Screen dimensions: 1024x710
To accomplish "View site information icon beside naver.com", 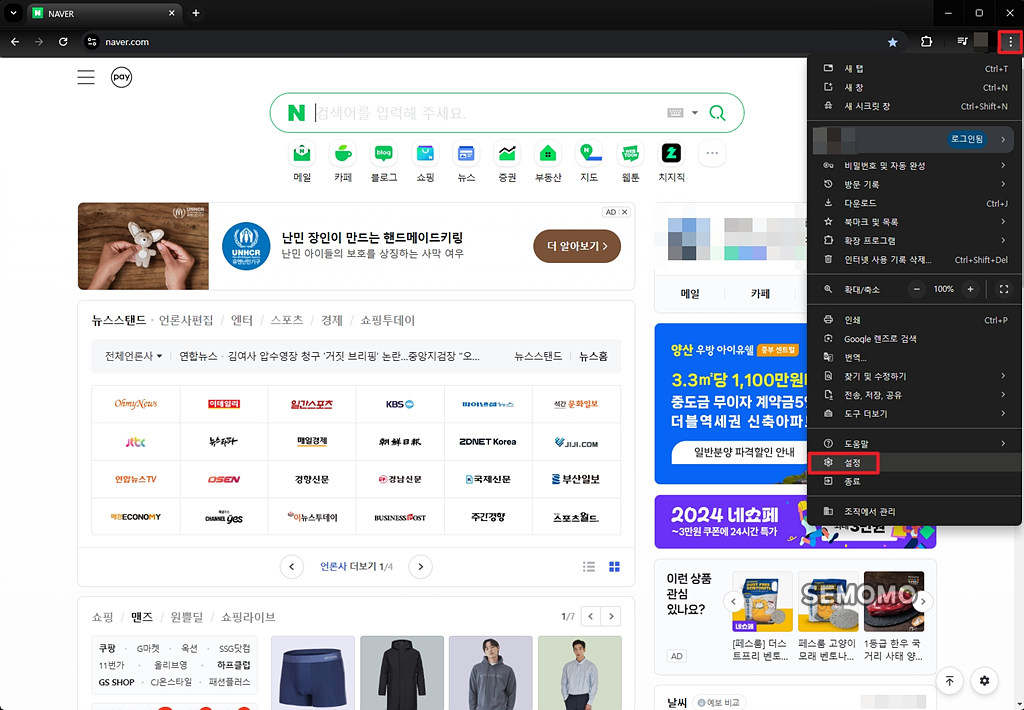I will coord(92,42).
